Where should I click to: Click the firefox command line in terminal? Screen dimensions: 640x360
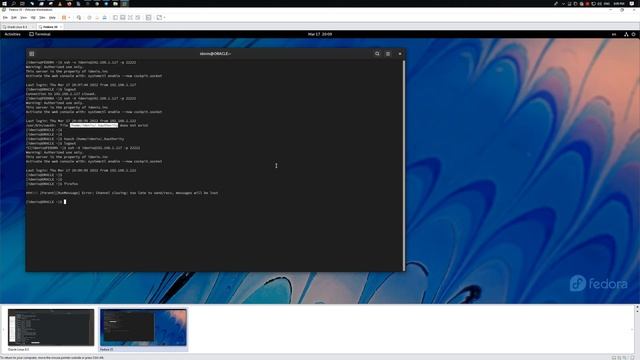[52, 184]
